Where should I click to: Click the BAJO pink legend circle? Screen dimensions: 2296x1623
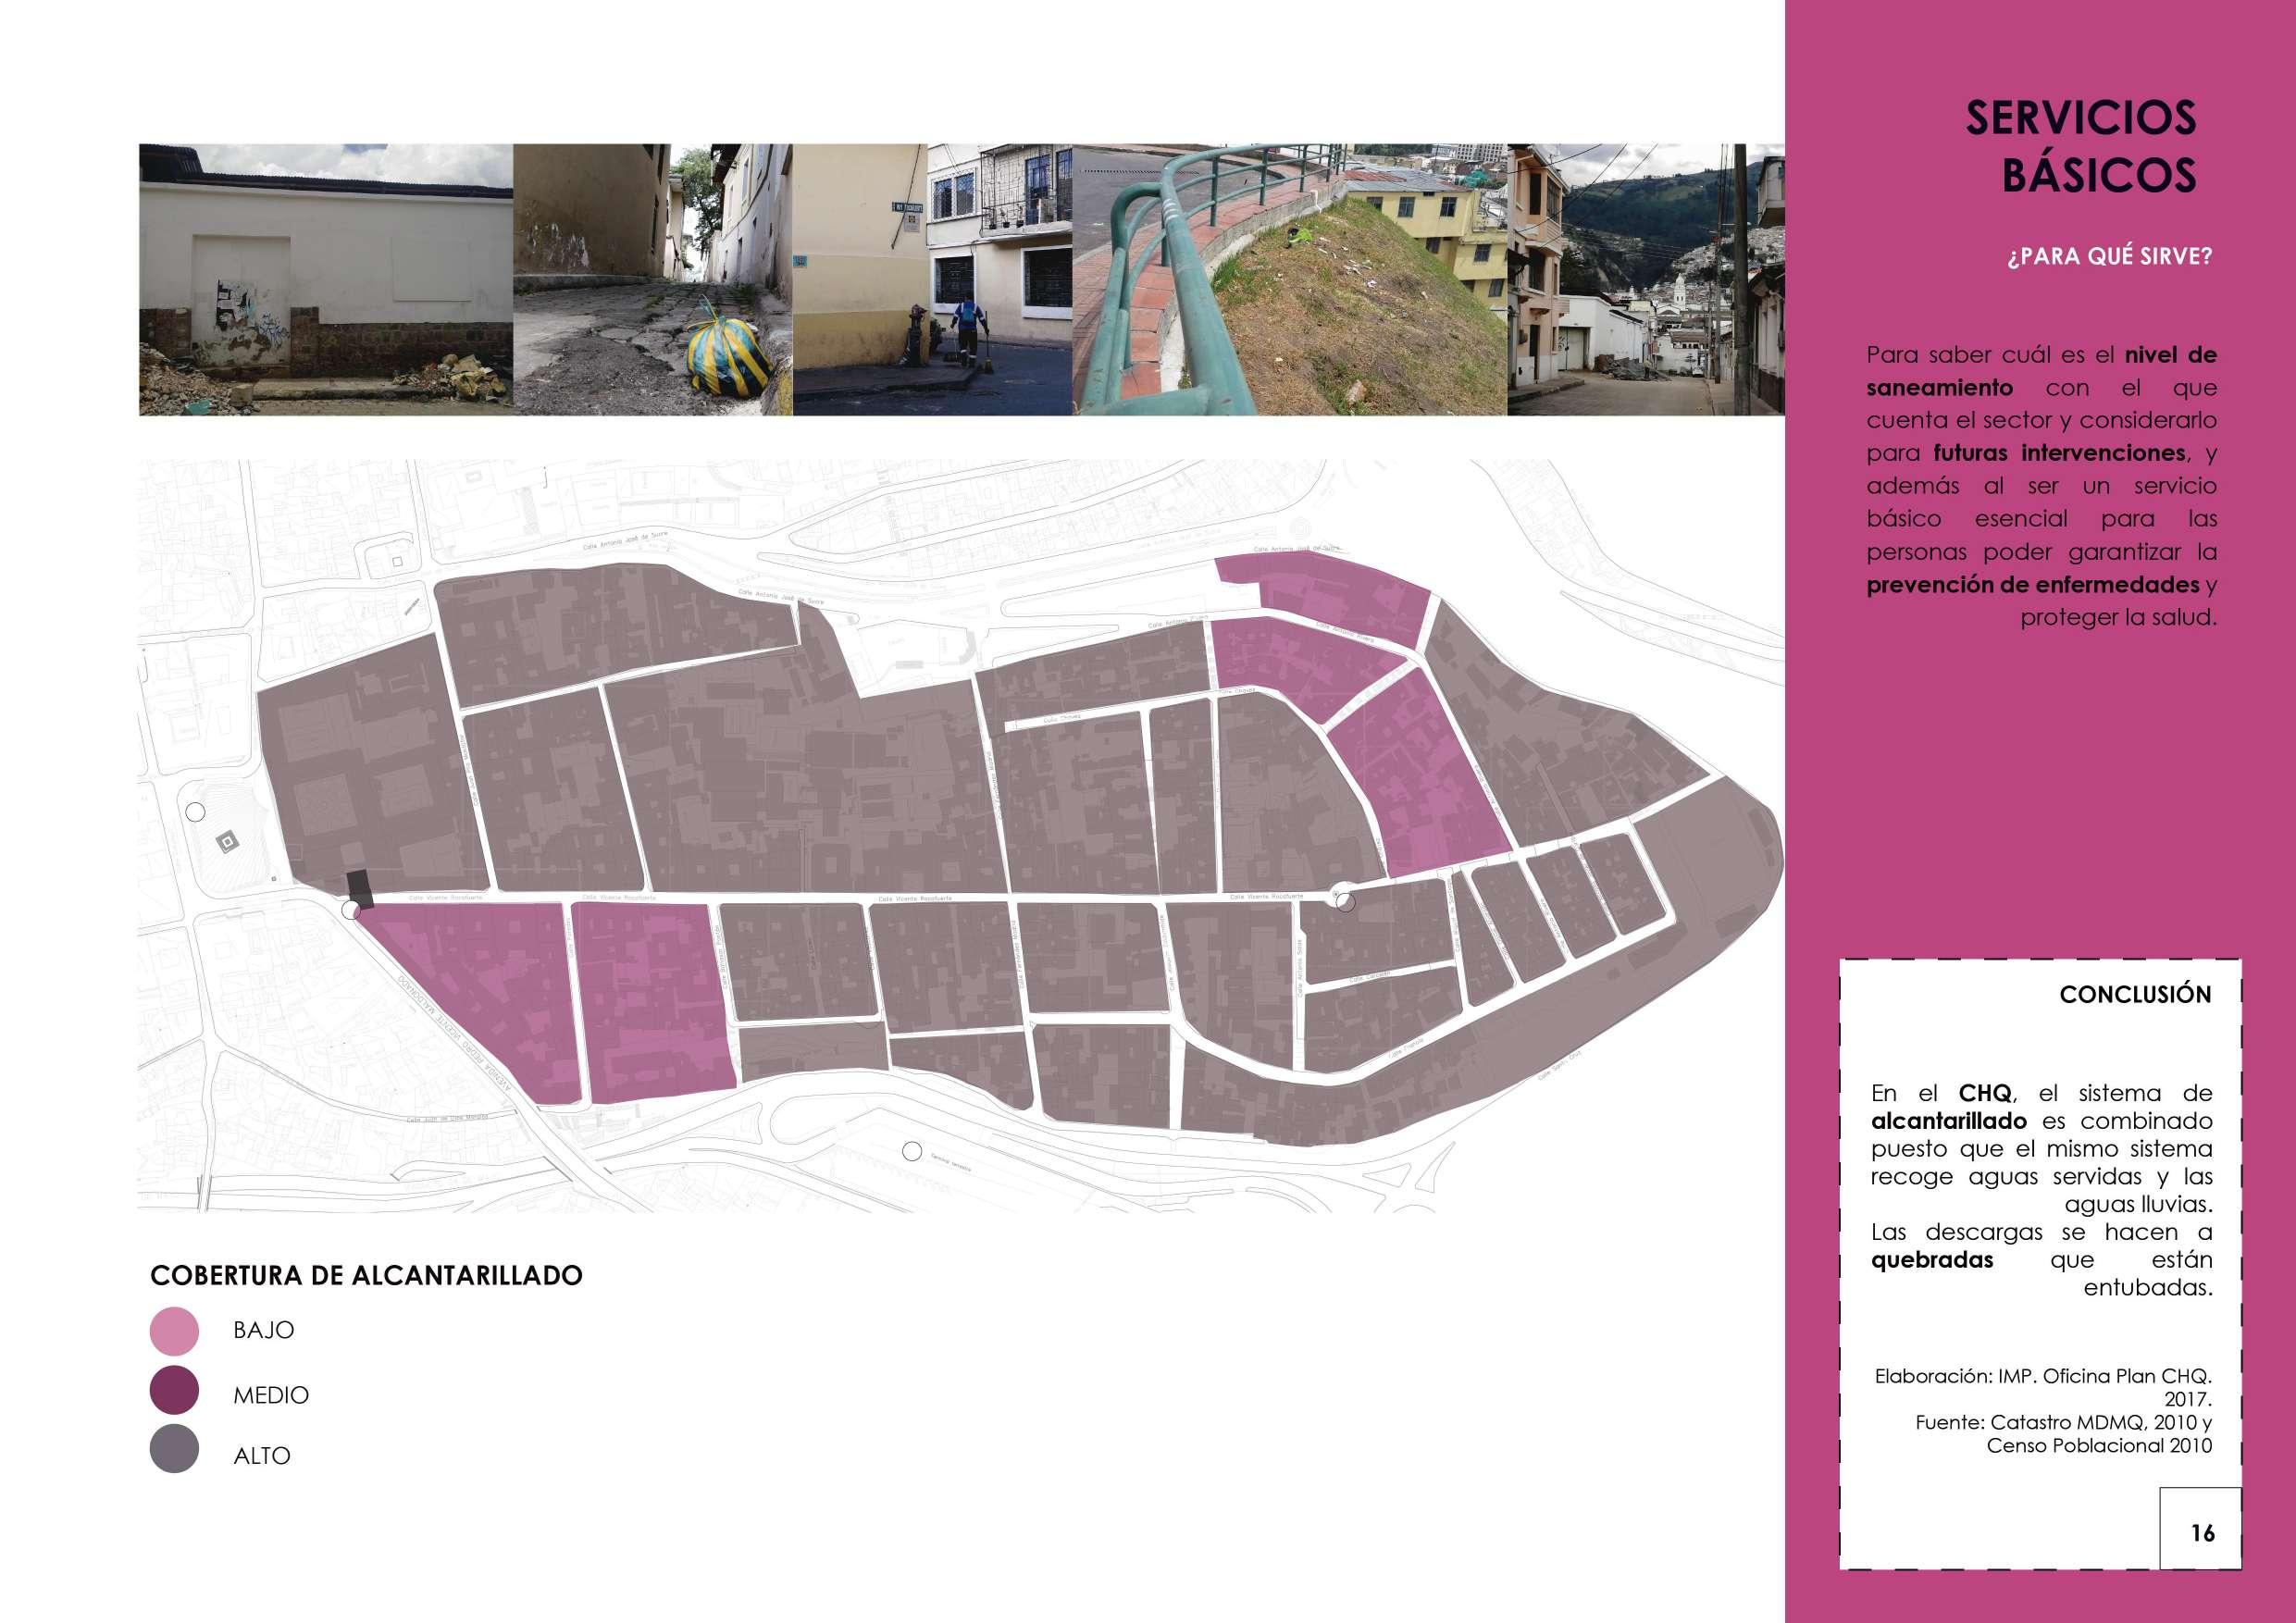(174, 1331)
